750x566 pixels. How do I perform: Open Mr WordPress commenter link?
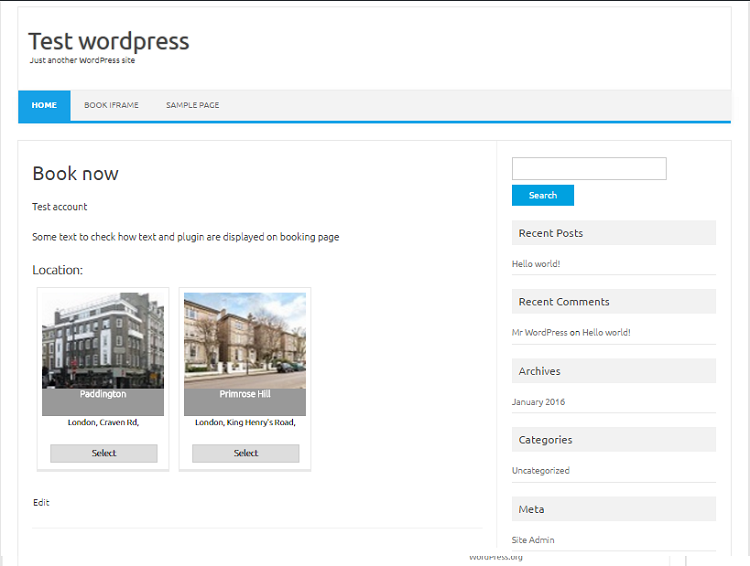(x=539, y=333)
